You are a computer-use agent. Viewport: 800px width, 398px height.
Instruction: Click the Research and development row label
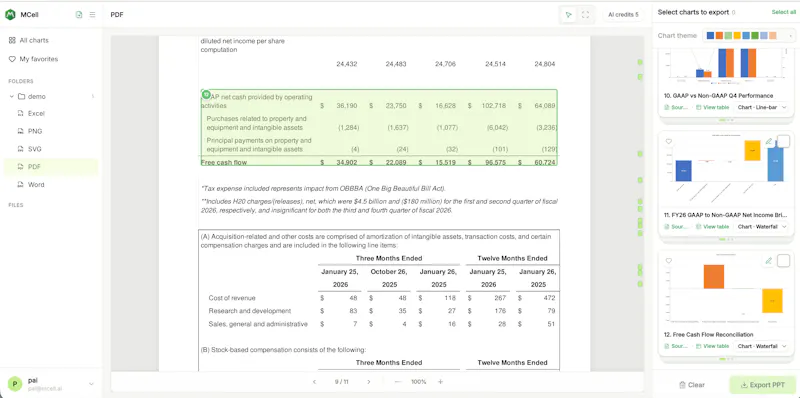coord(250,311)
